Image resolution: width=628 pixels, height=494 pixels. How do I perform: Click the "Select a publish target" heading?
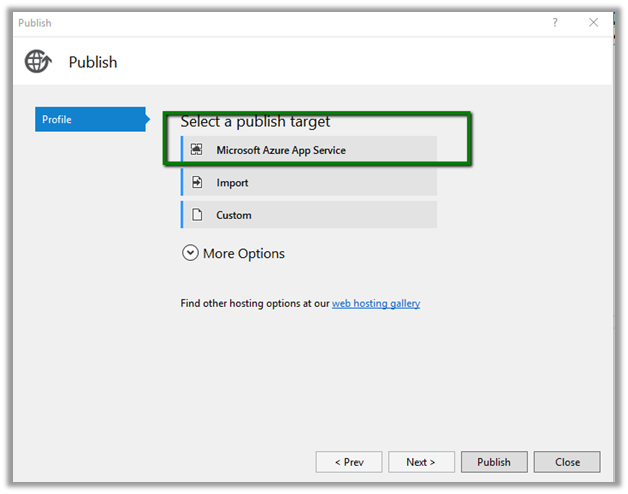coord(255,122)
